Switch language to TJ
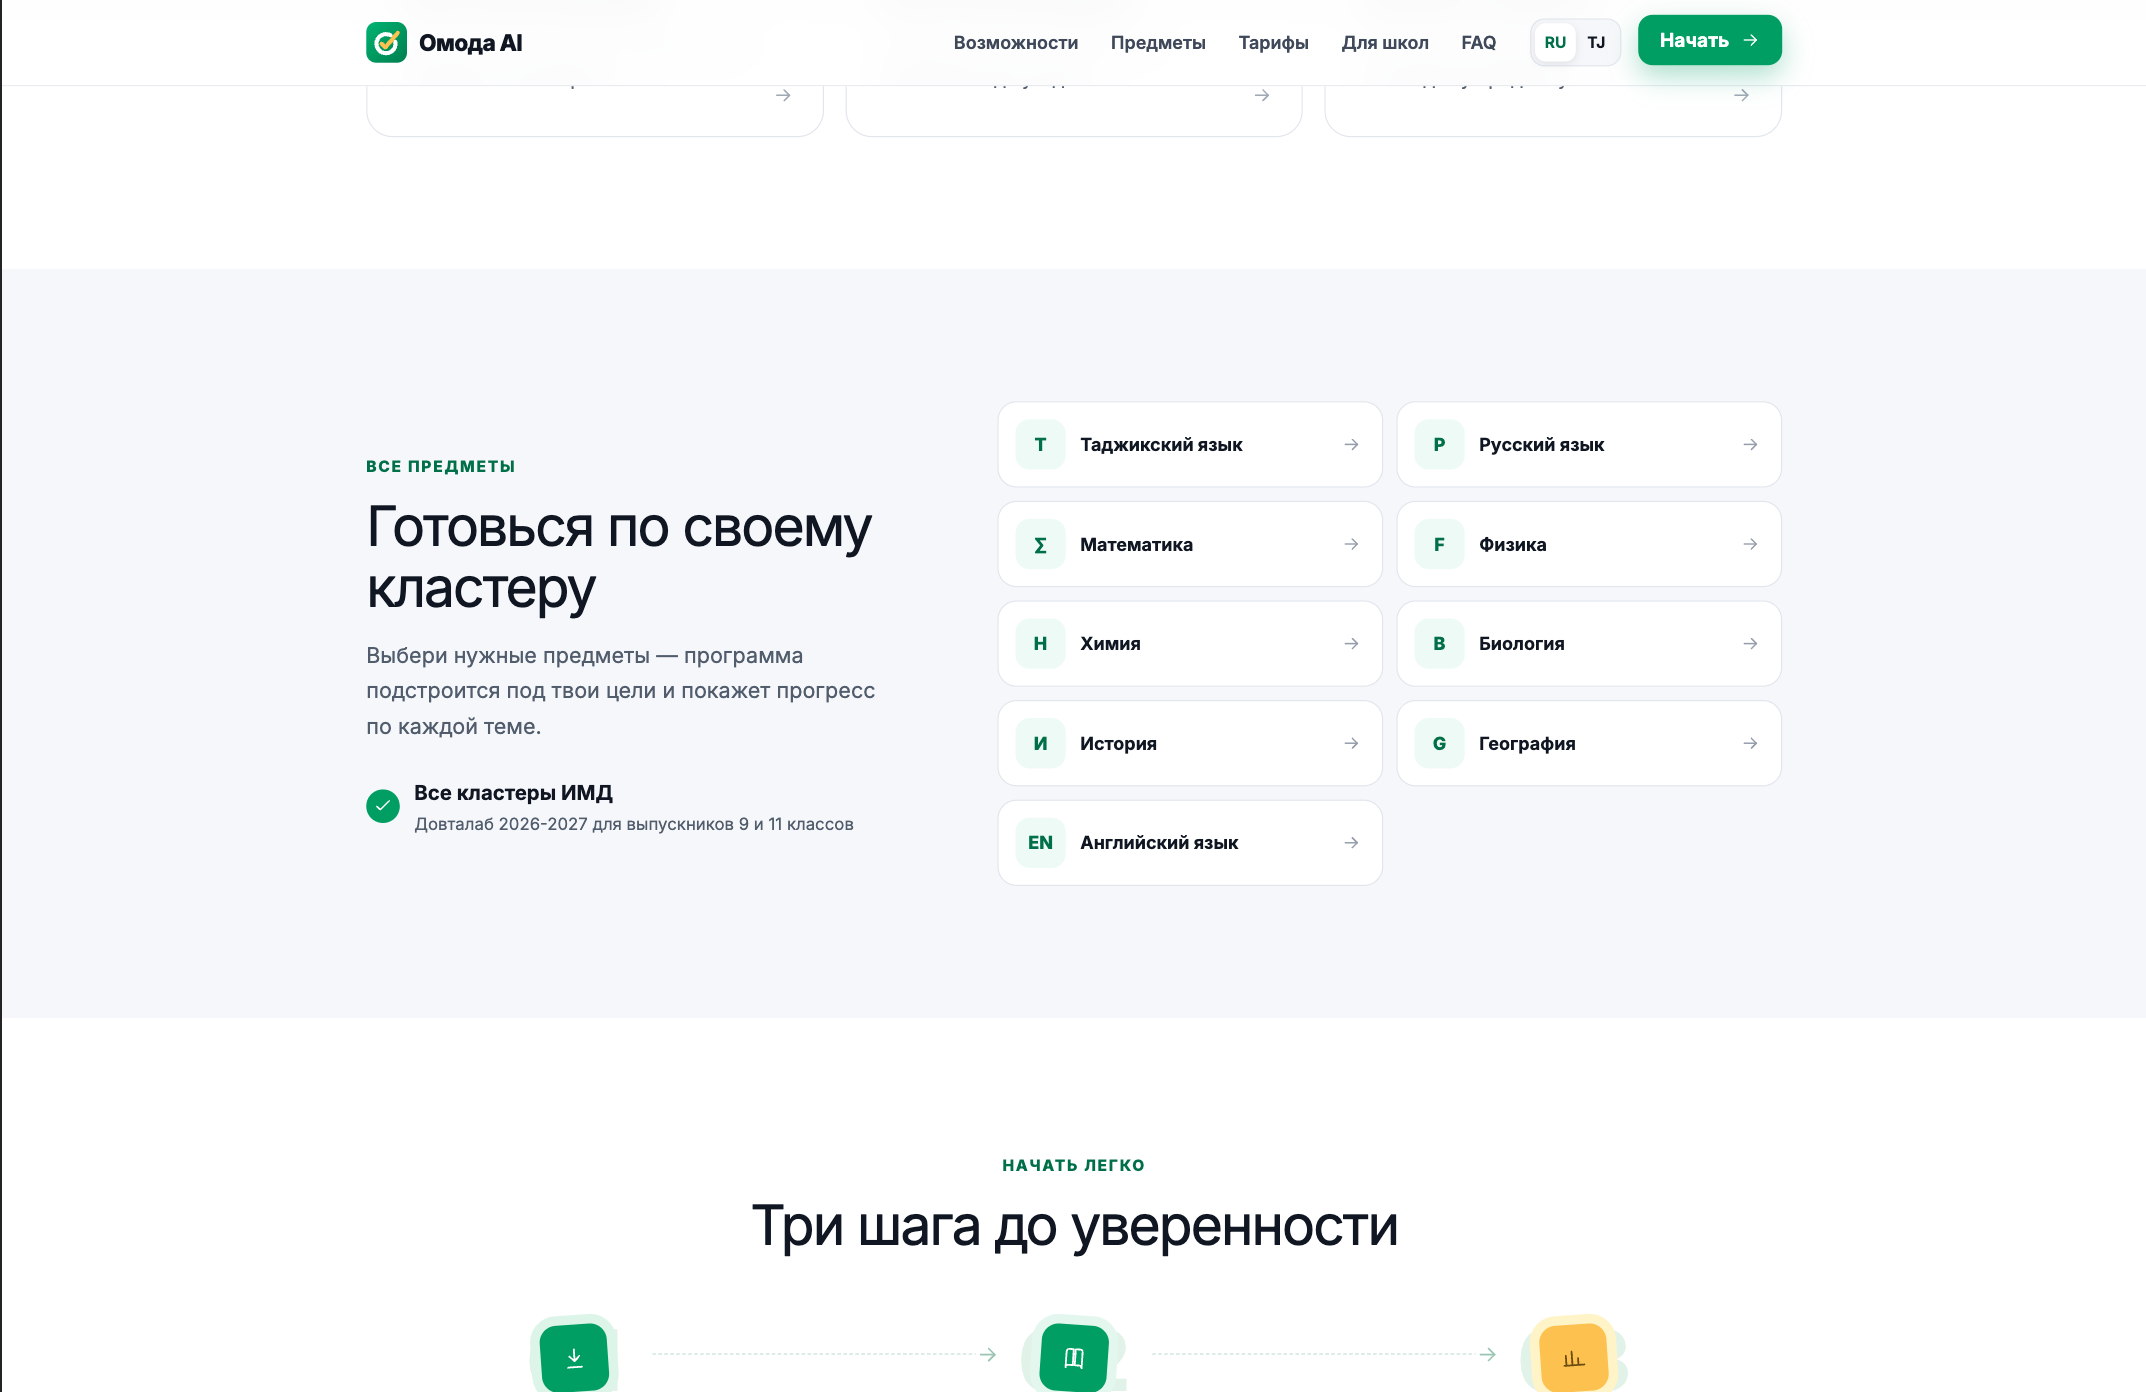The height and width of the screenshot is (1392, 2146). click(1596, 42)
